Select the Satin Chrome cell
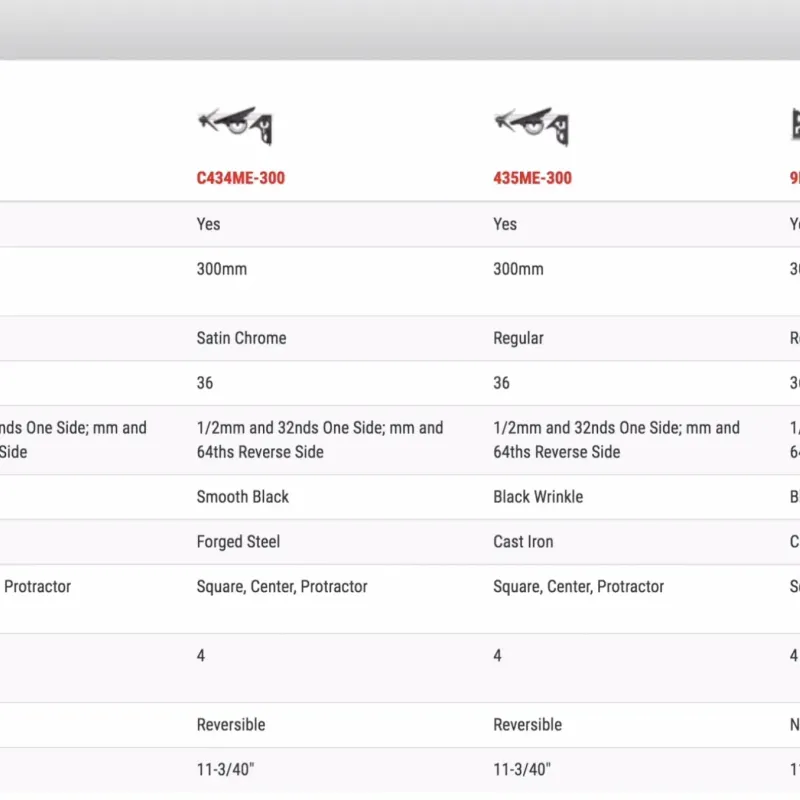Image resolution: width=800 pixels, height=800 pixels. [x=241, y=338]
